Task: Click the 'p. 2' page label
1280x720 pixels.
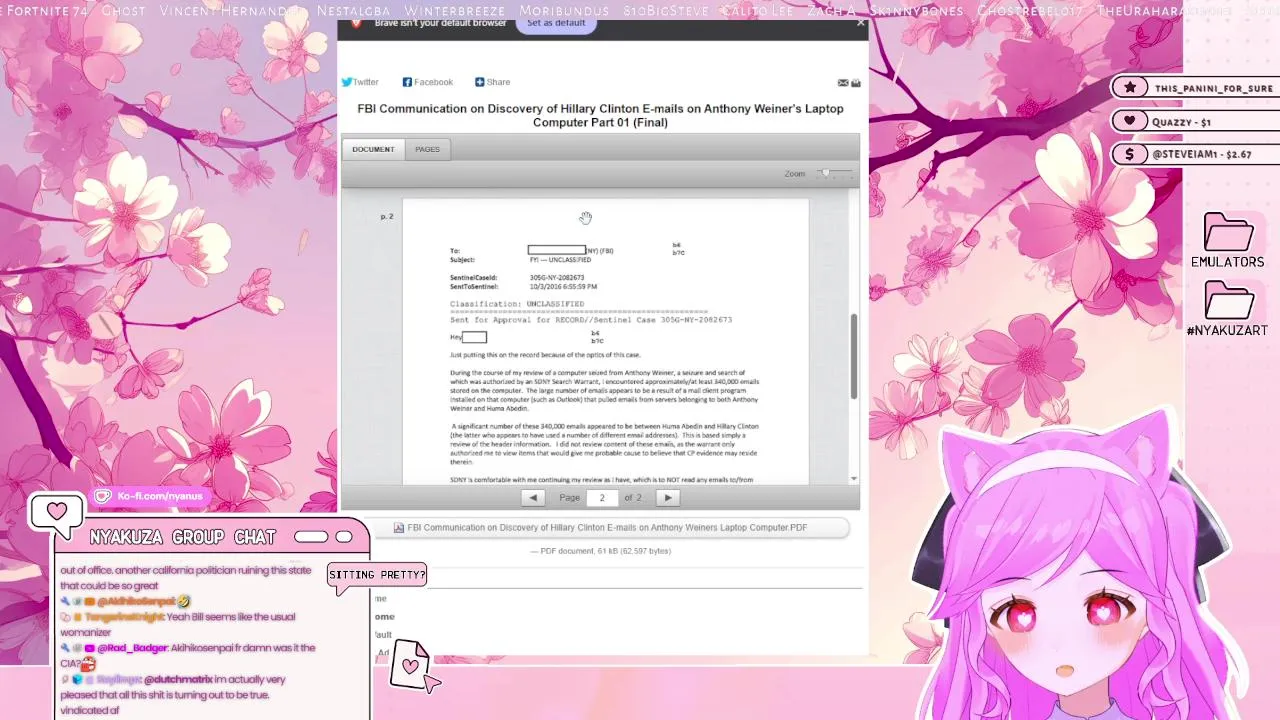Action: point(387,216)
